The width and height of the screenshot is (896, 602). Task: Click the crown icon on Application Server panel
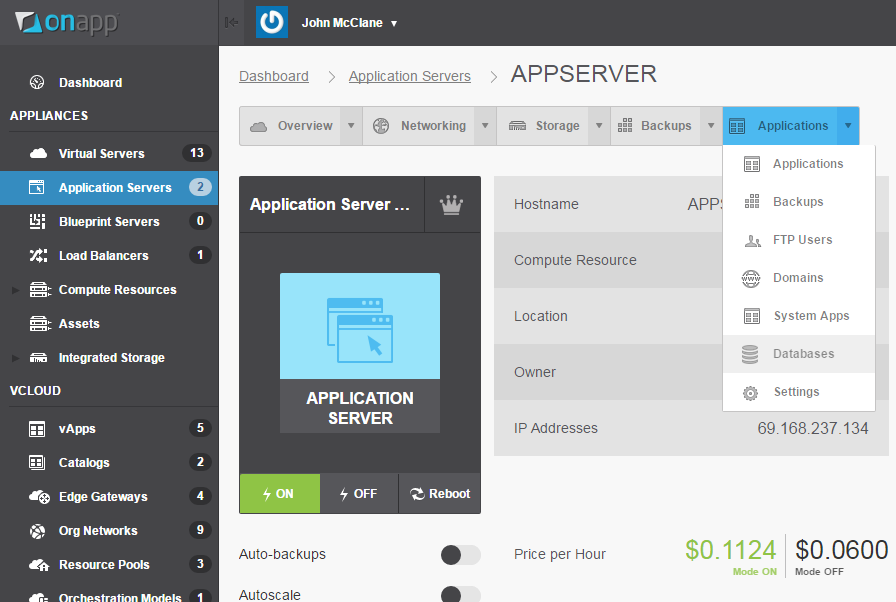pos(451,204)
